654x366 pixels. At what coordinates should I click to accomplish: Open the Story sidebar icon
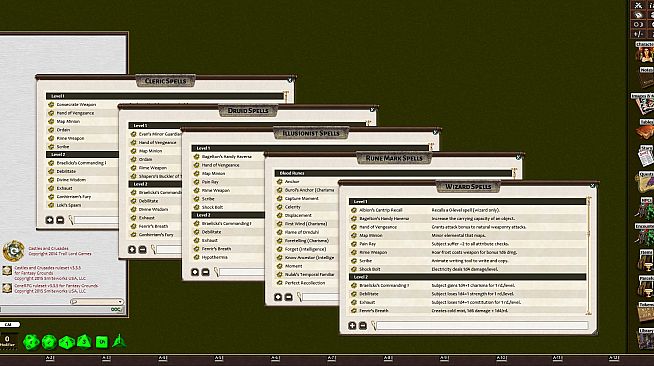pos(646,156)
